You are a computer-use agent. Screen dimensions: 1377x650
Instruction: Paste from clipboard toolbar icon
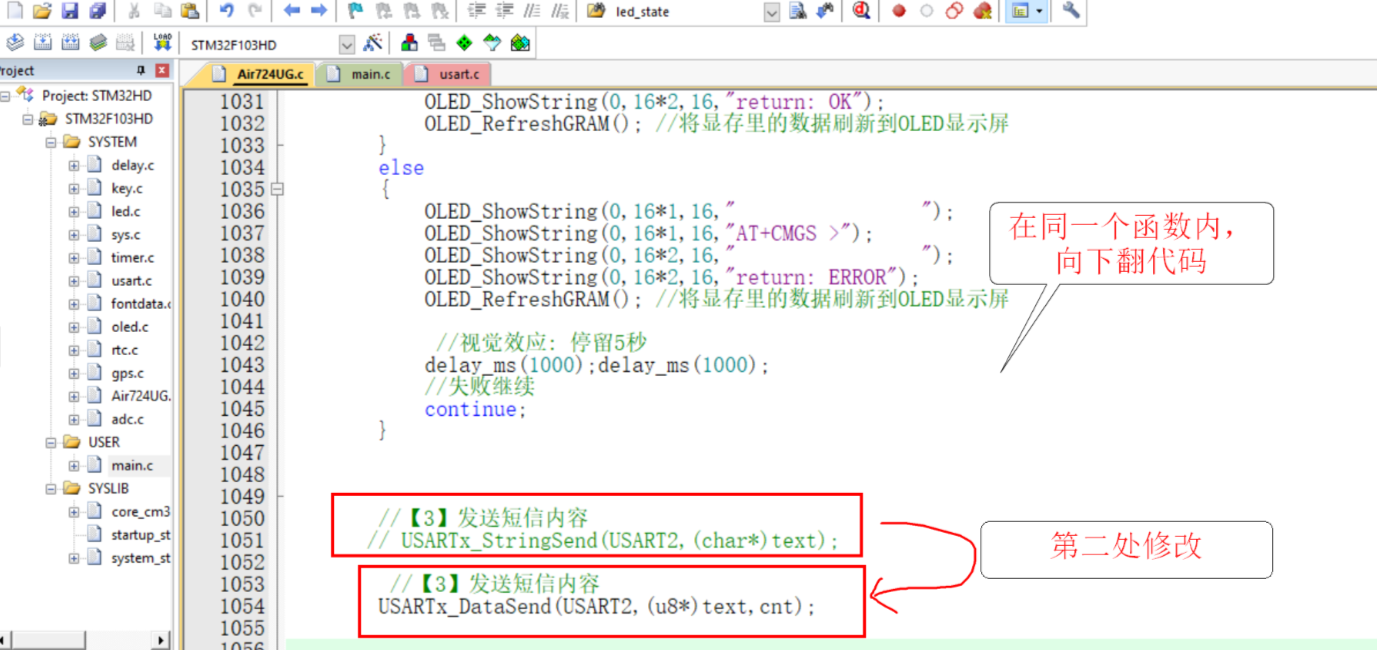[x=190, y=11]
